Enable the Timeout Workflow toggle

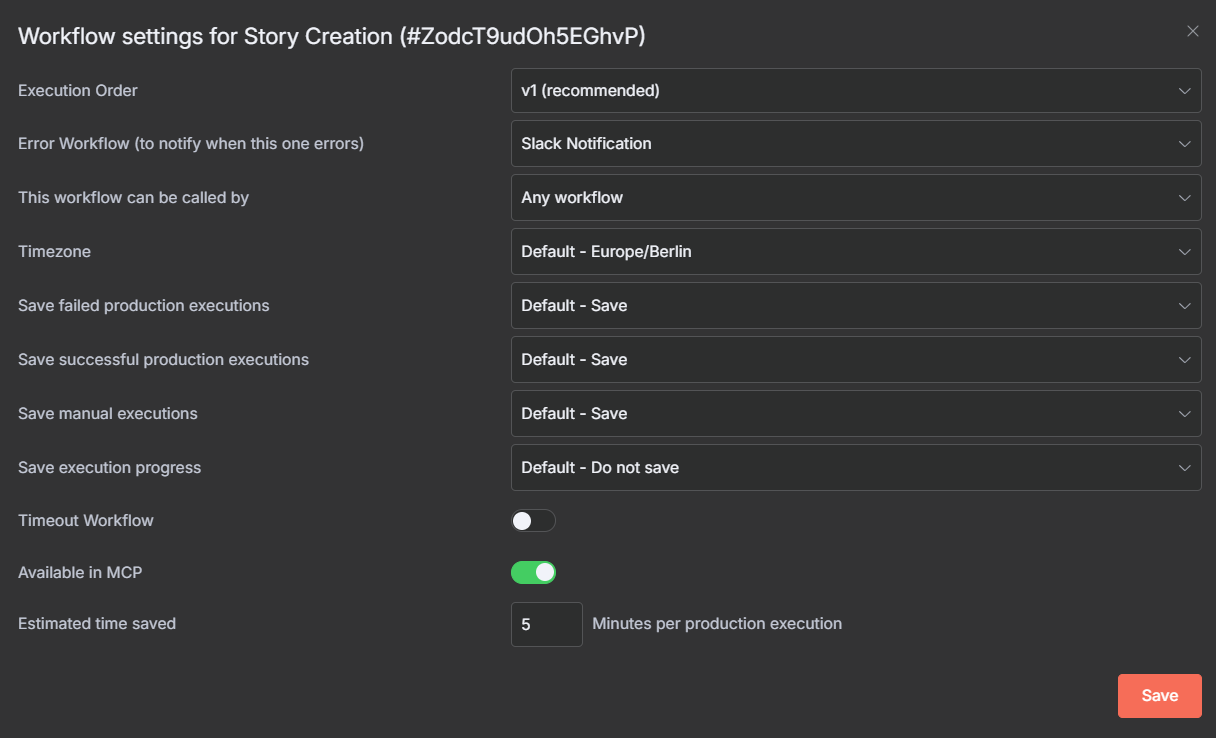point(533,521)
